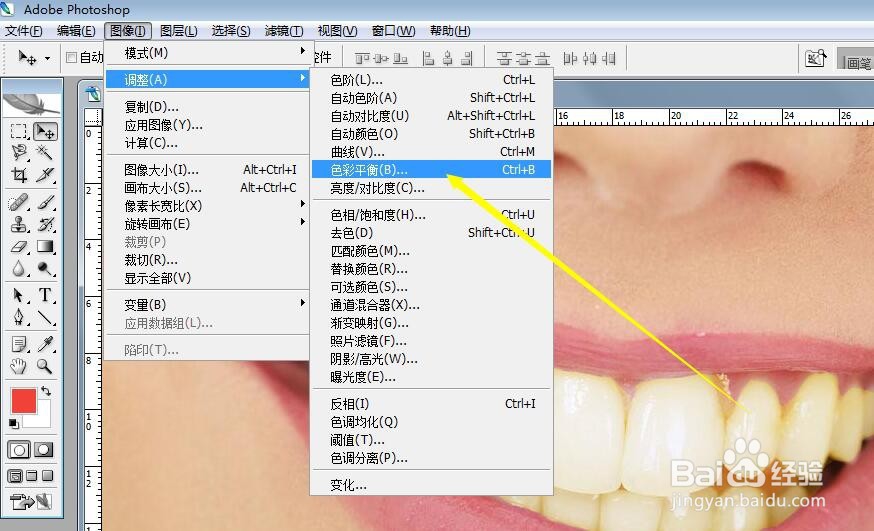This screenshot has width=874, height=531.
Task: Click the document window icon
Action: click(x=93, y=94)
